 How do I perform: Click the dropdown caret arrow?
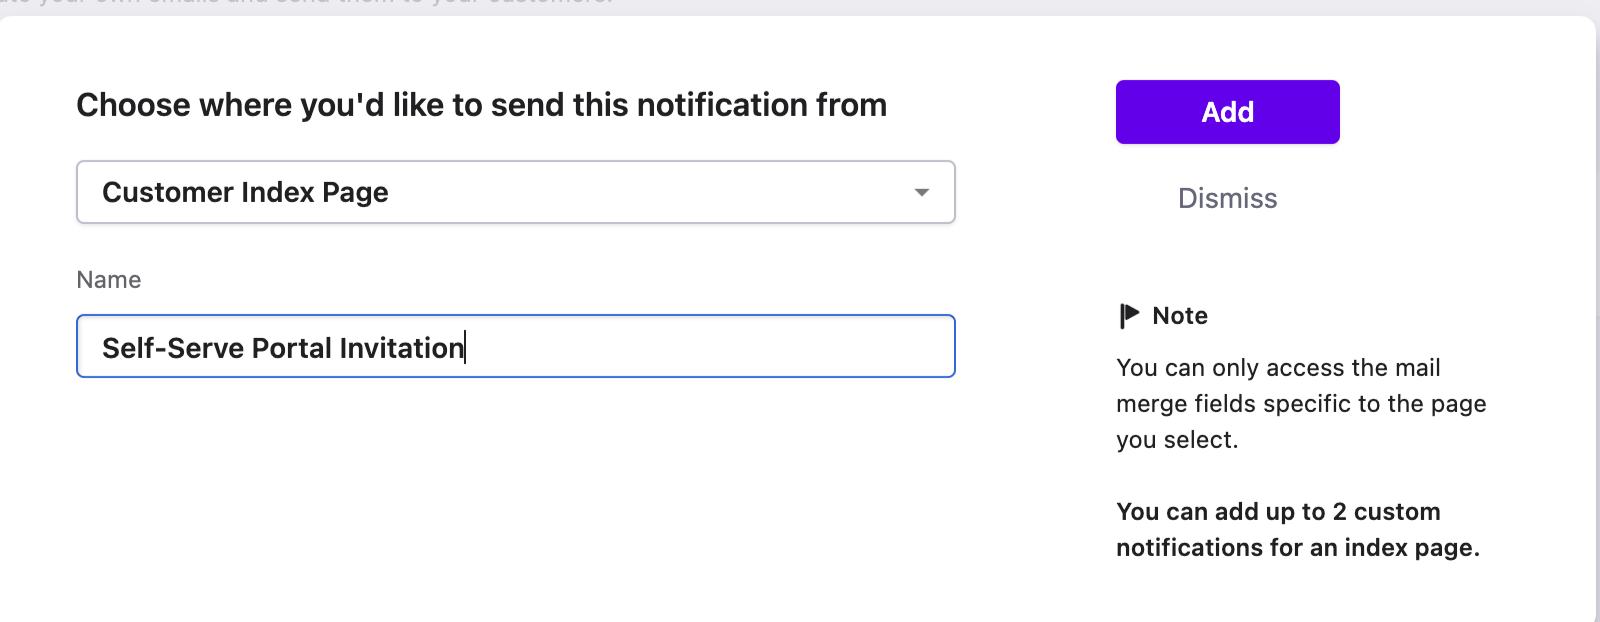pyautogui.click(x=922, y=192)
